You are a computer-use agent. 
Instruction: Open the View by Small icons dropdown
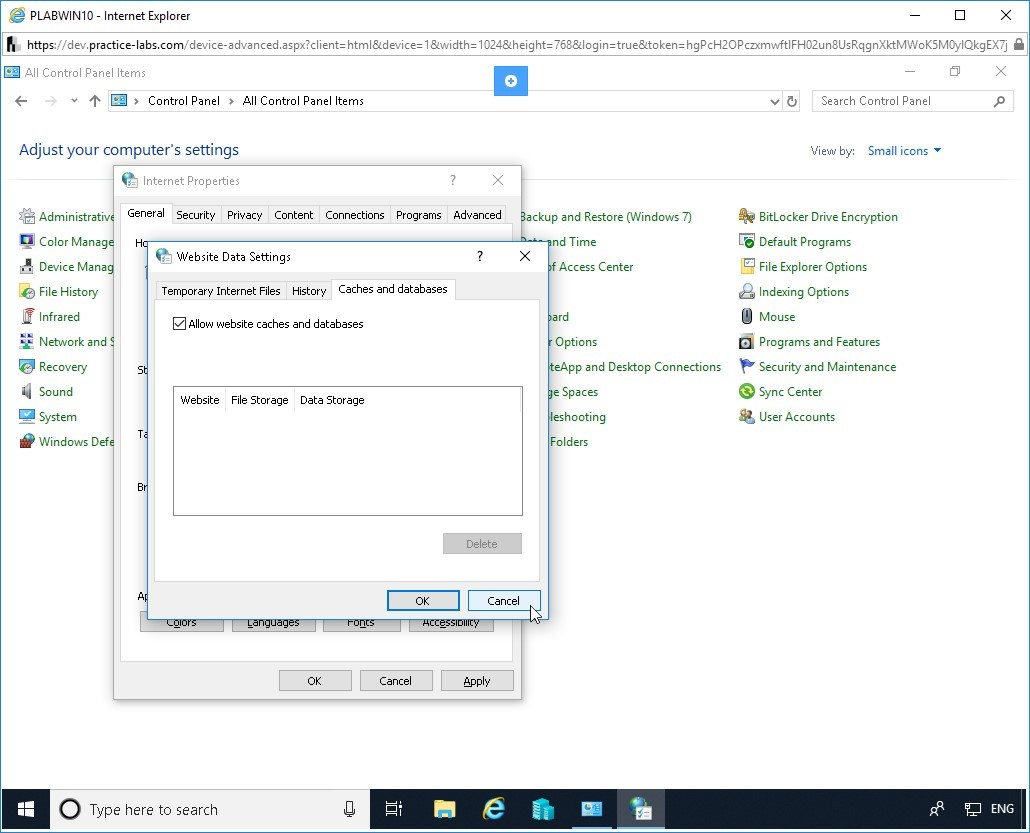coord(904,150)
